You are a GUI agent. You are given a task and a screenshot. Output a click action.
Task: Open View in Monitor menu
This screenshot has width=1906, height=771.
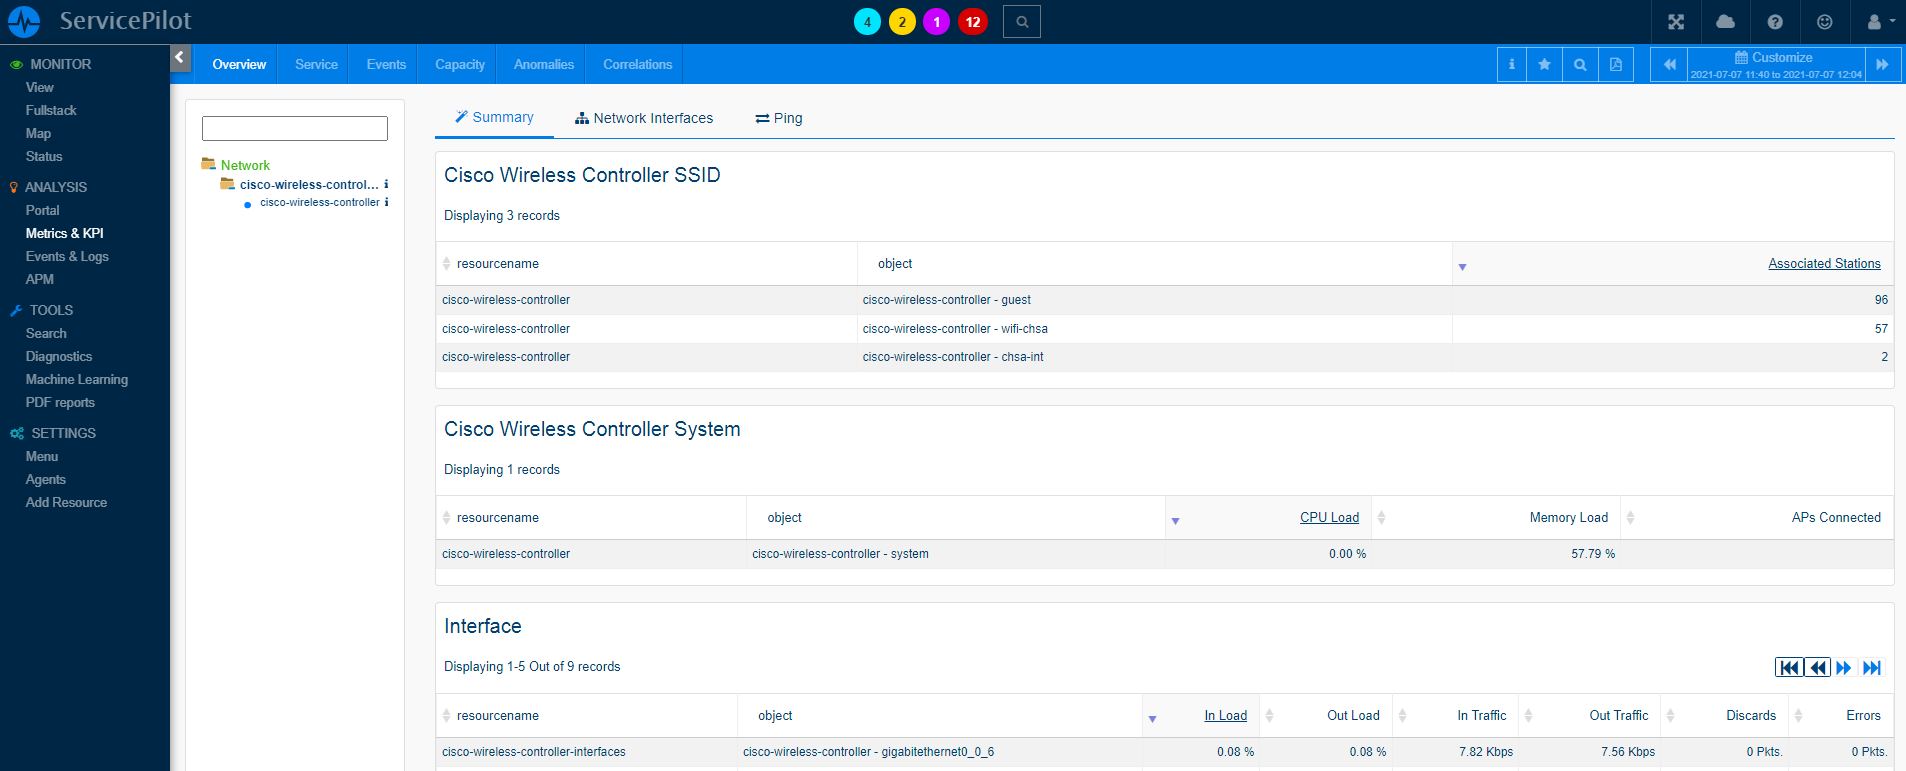(x=40, y=87)
